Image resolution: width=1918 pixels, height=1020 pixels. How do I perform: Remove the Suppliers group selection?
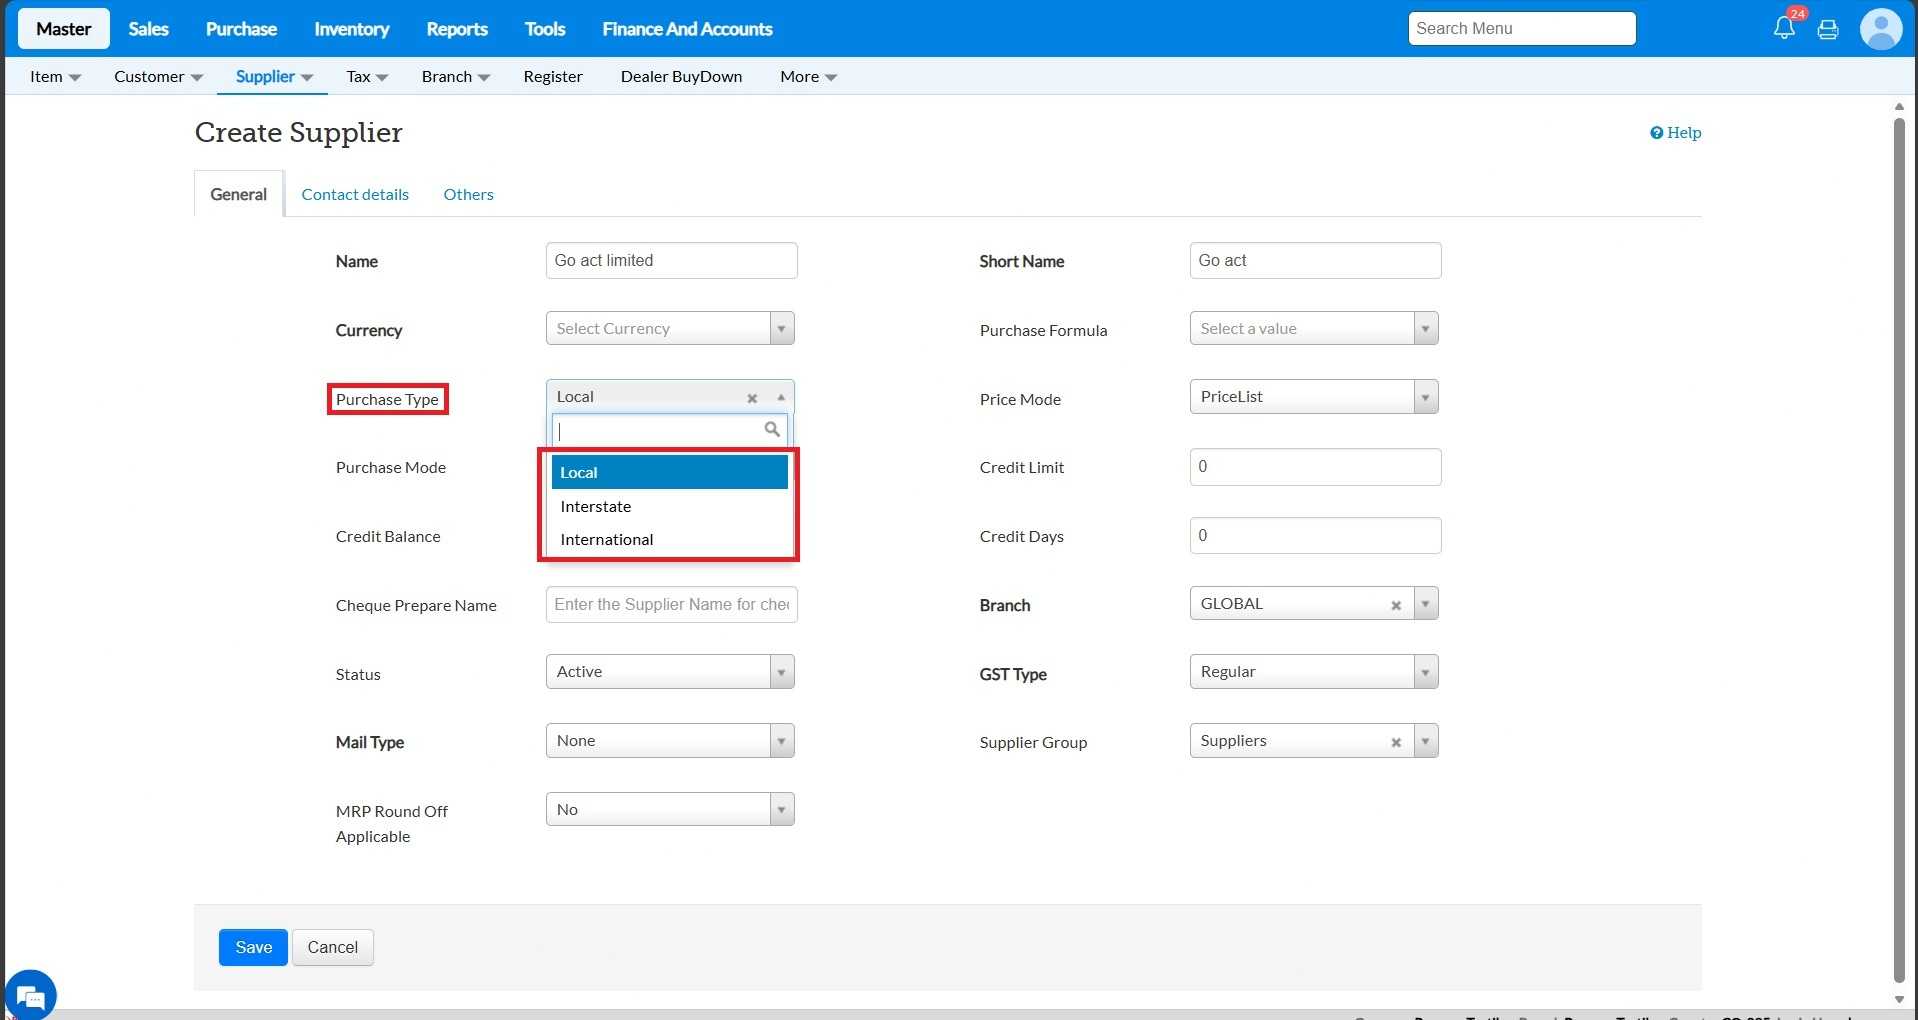click(1396, 742)
